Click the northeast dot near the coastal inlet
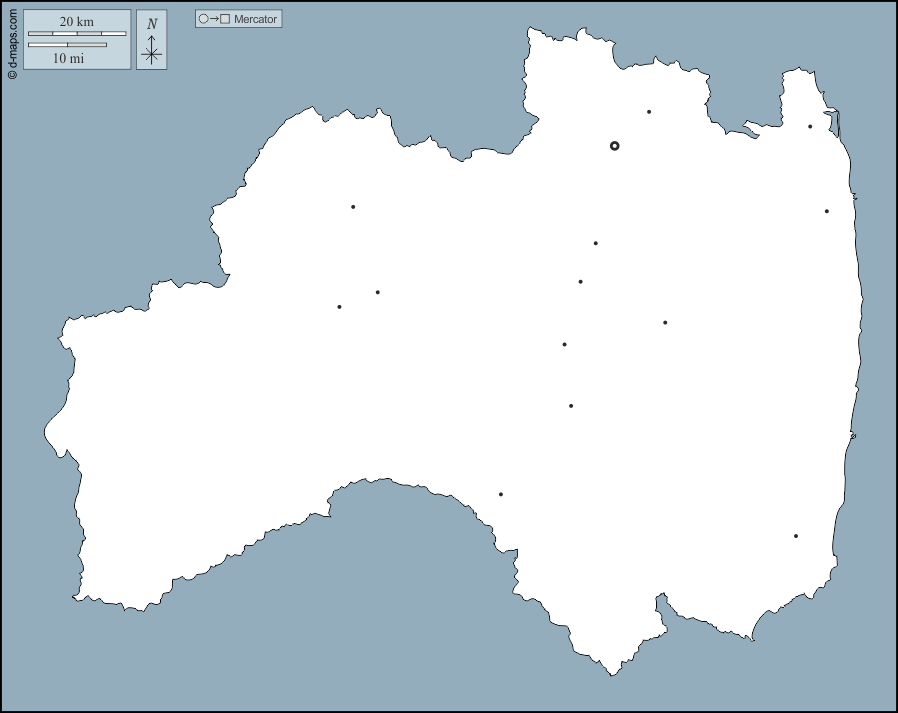Screen dimensions: 898x713 tap(810, 127)
